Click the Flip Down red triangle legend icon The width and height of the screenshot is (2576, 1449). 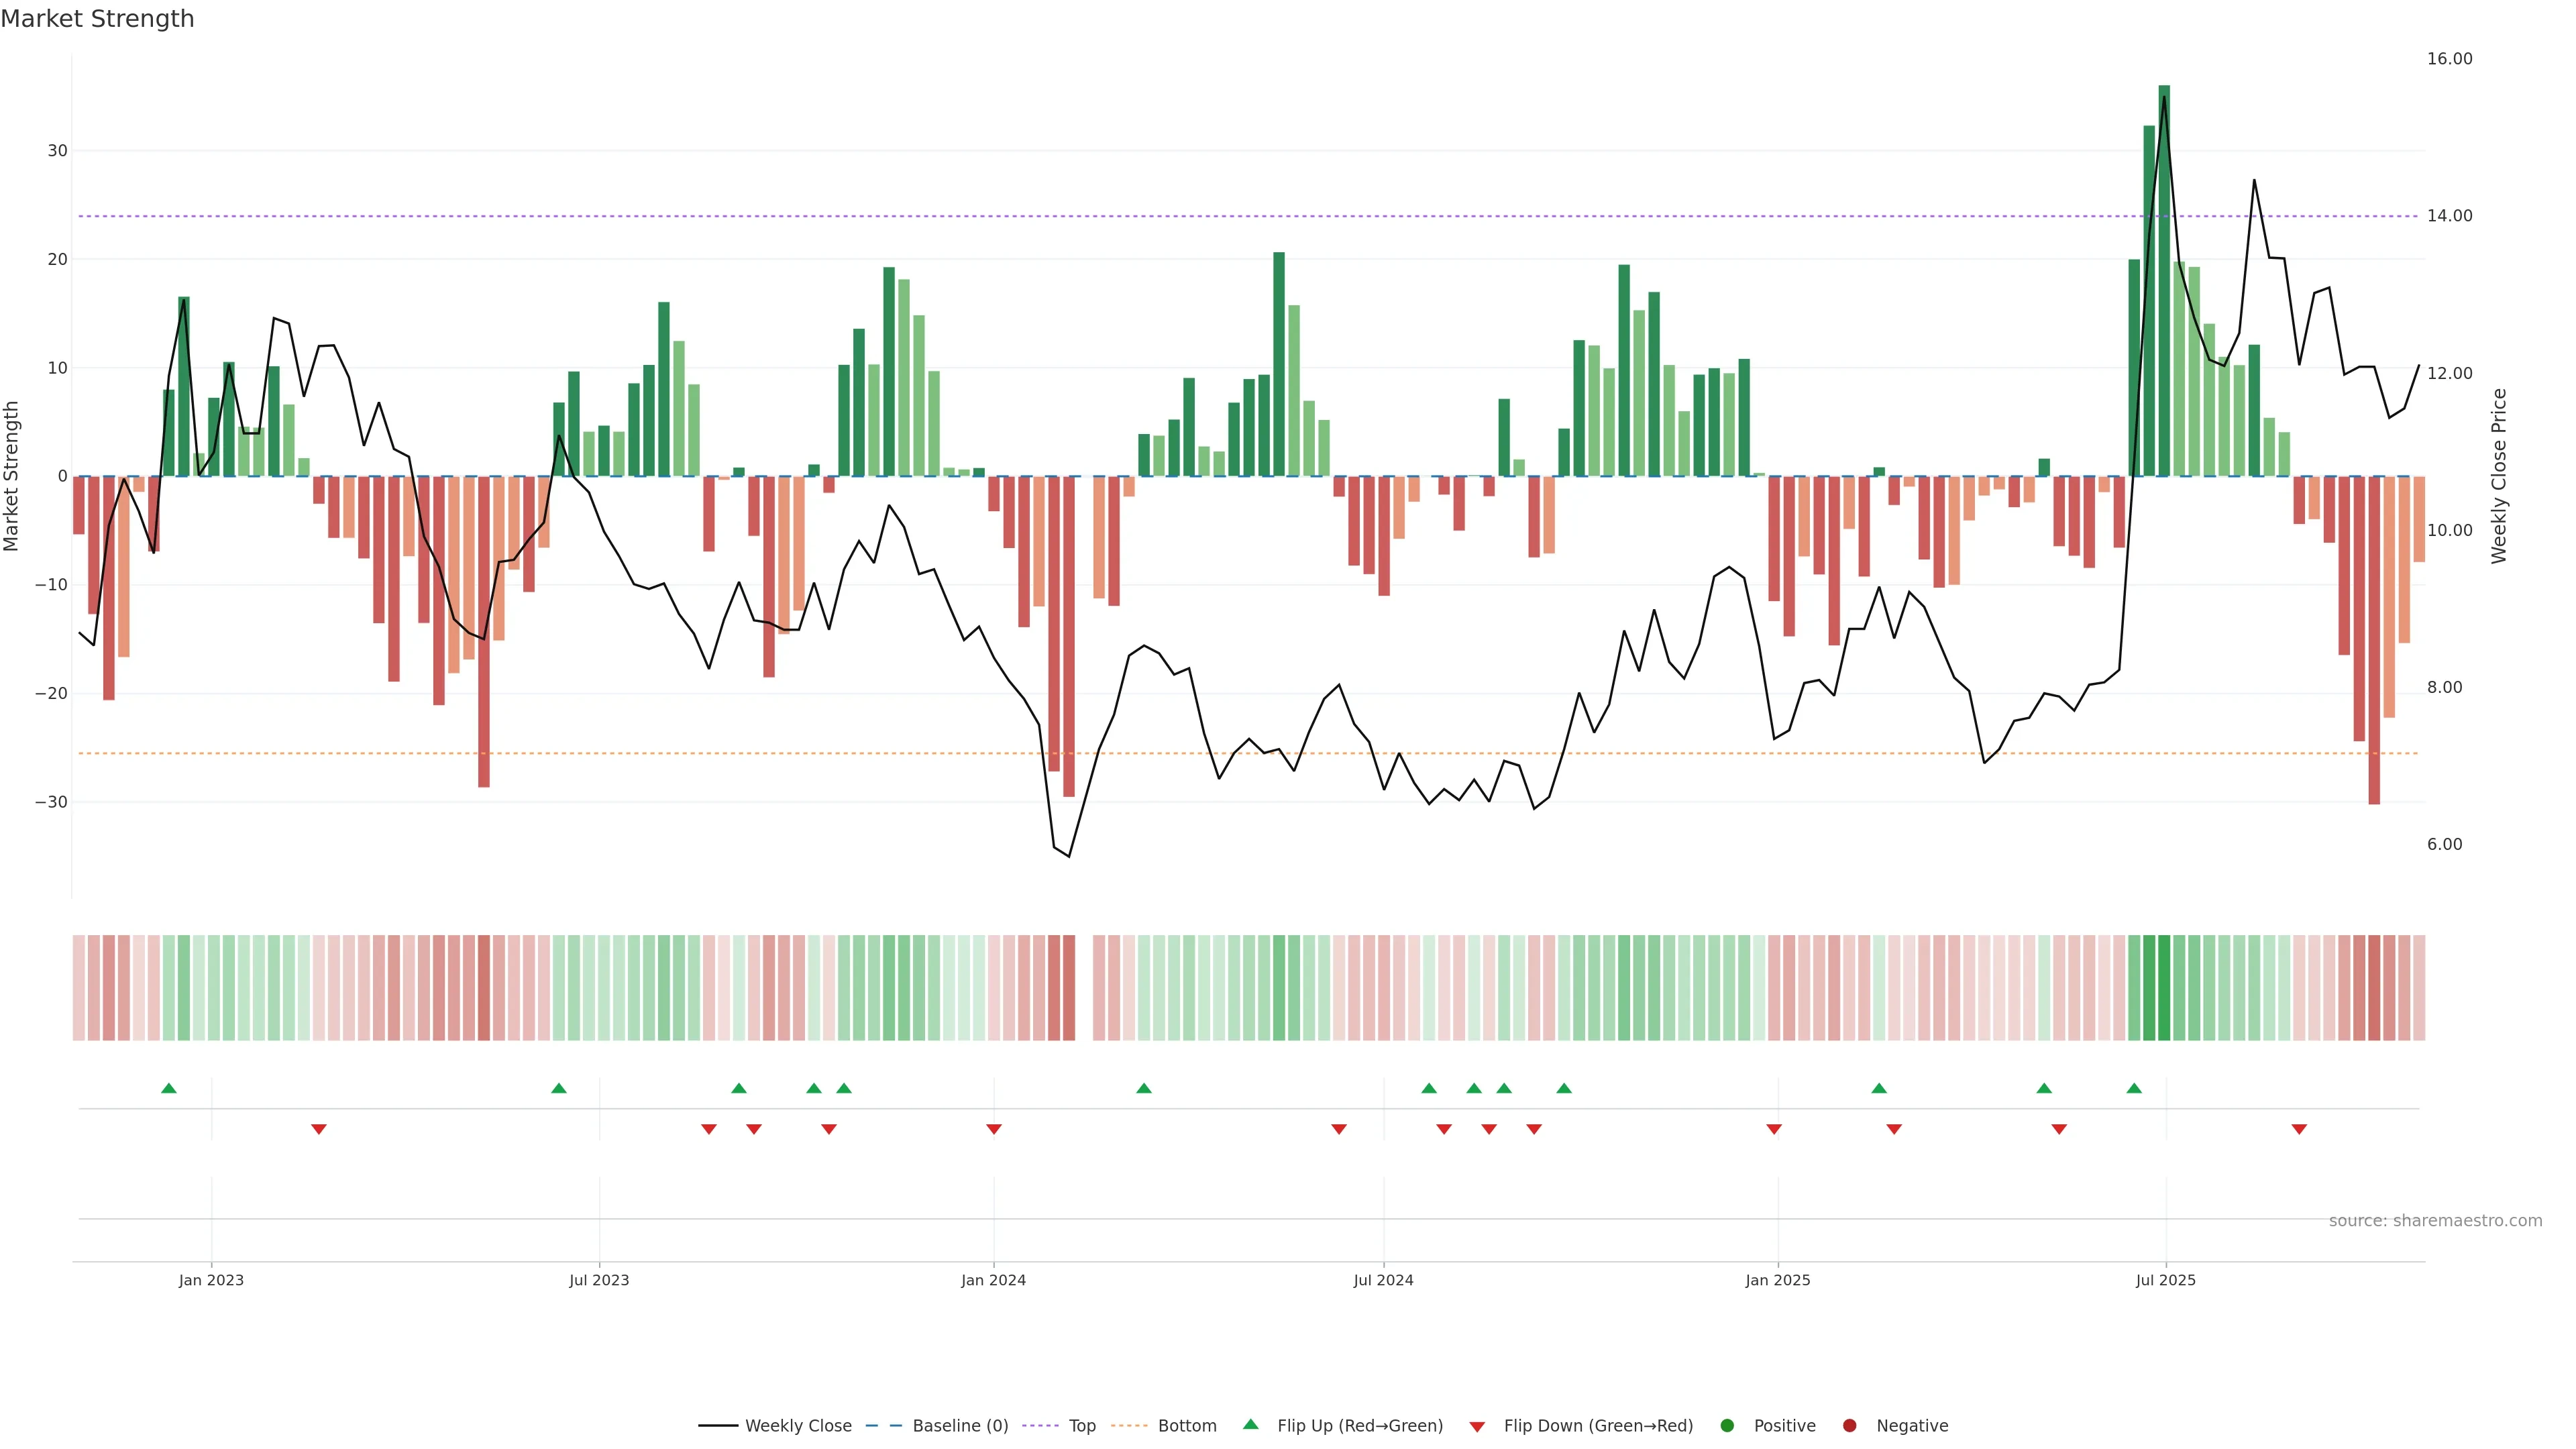[x=1477, y=1427]
